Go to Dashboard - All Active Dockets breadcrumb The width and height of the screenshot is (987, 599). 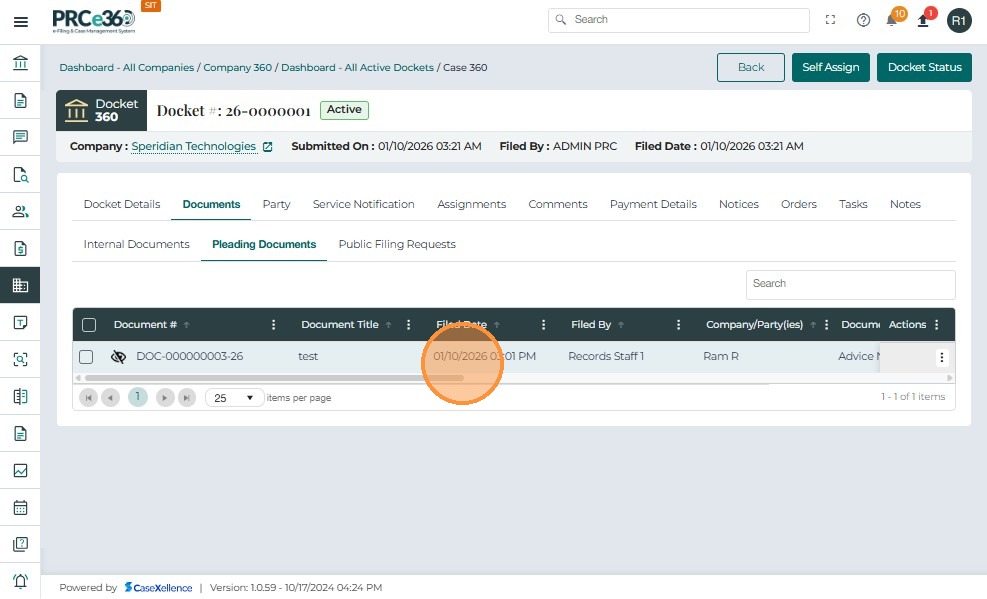(358, 67)
